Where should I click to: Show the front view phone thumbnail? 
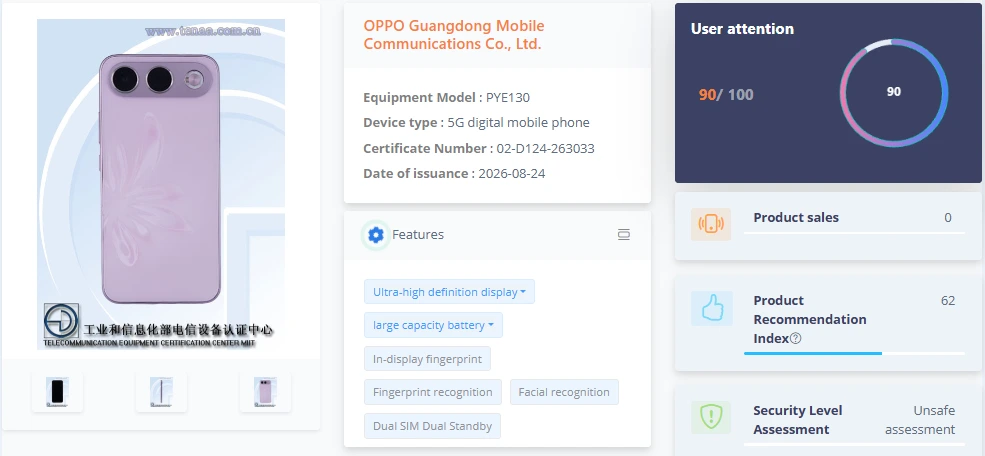(x=57, y=392)
